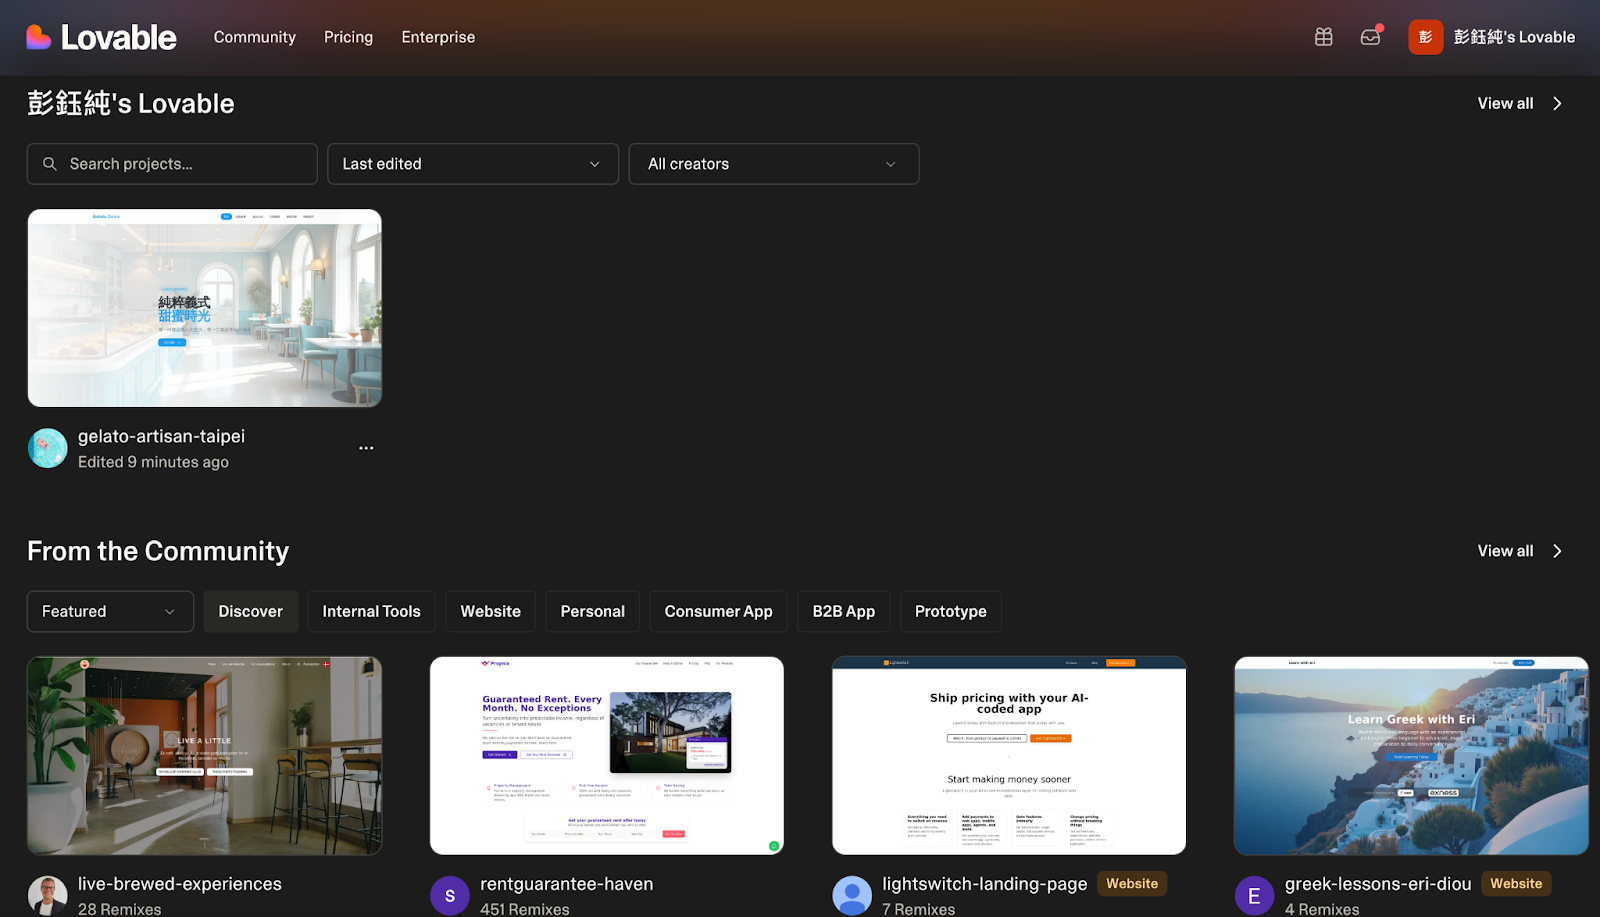This screenshot has height=917, width=1600.
Task: Click the rentguarantee-haven purple S avatar
Action: pyautogui.click(x=450, y=895)
